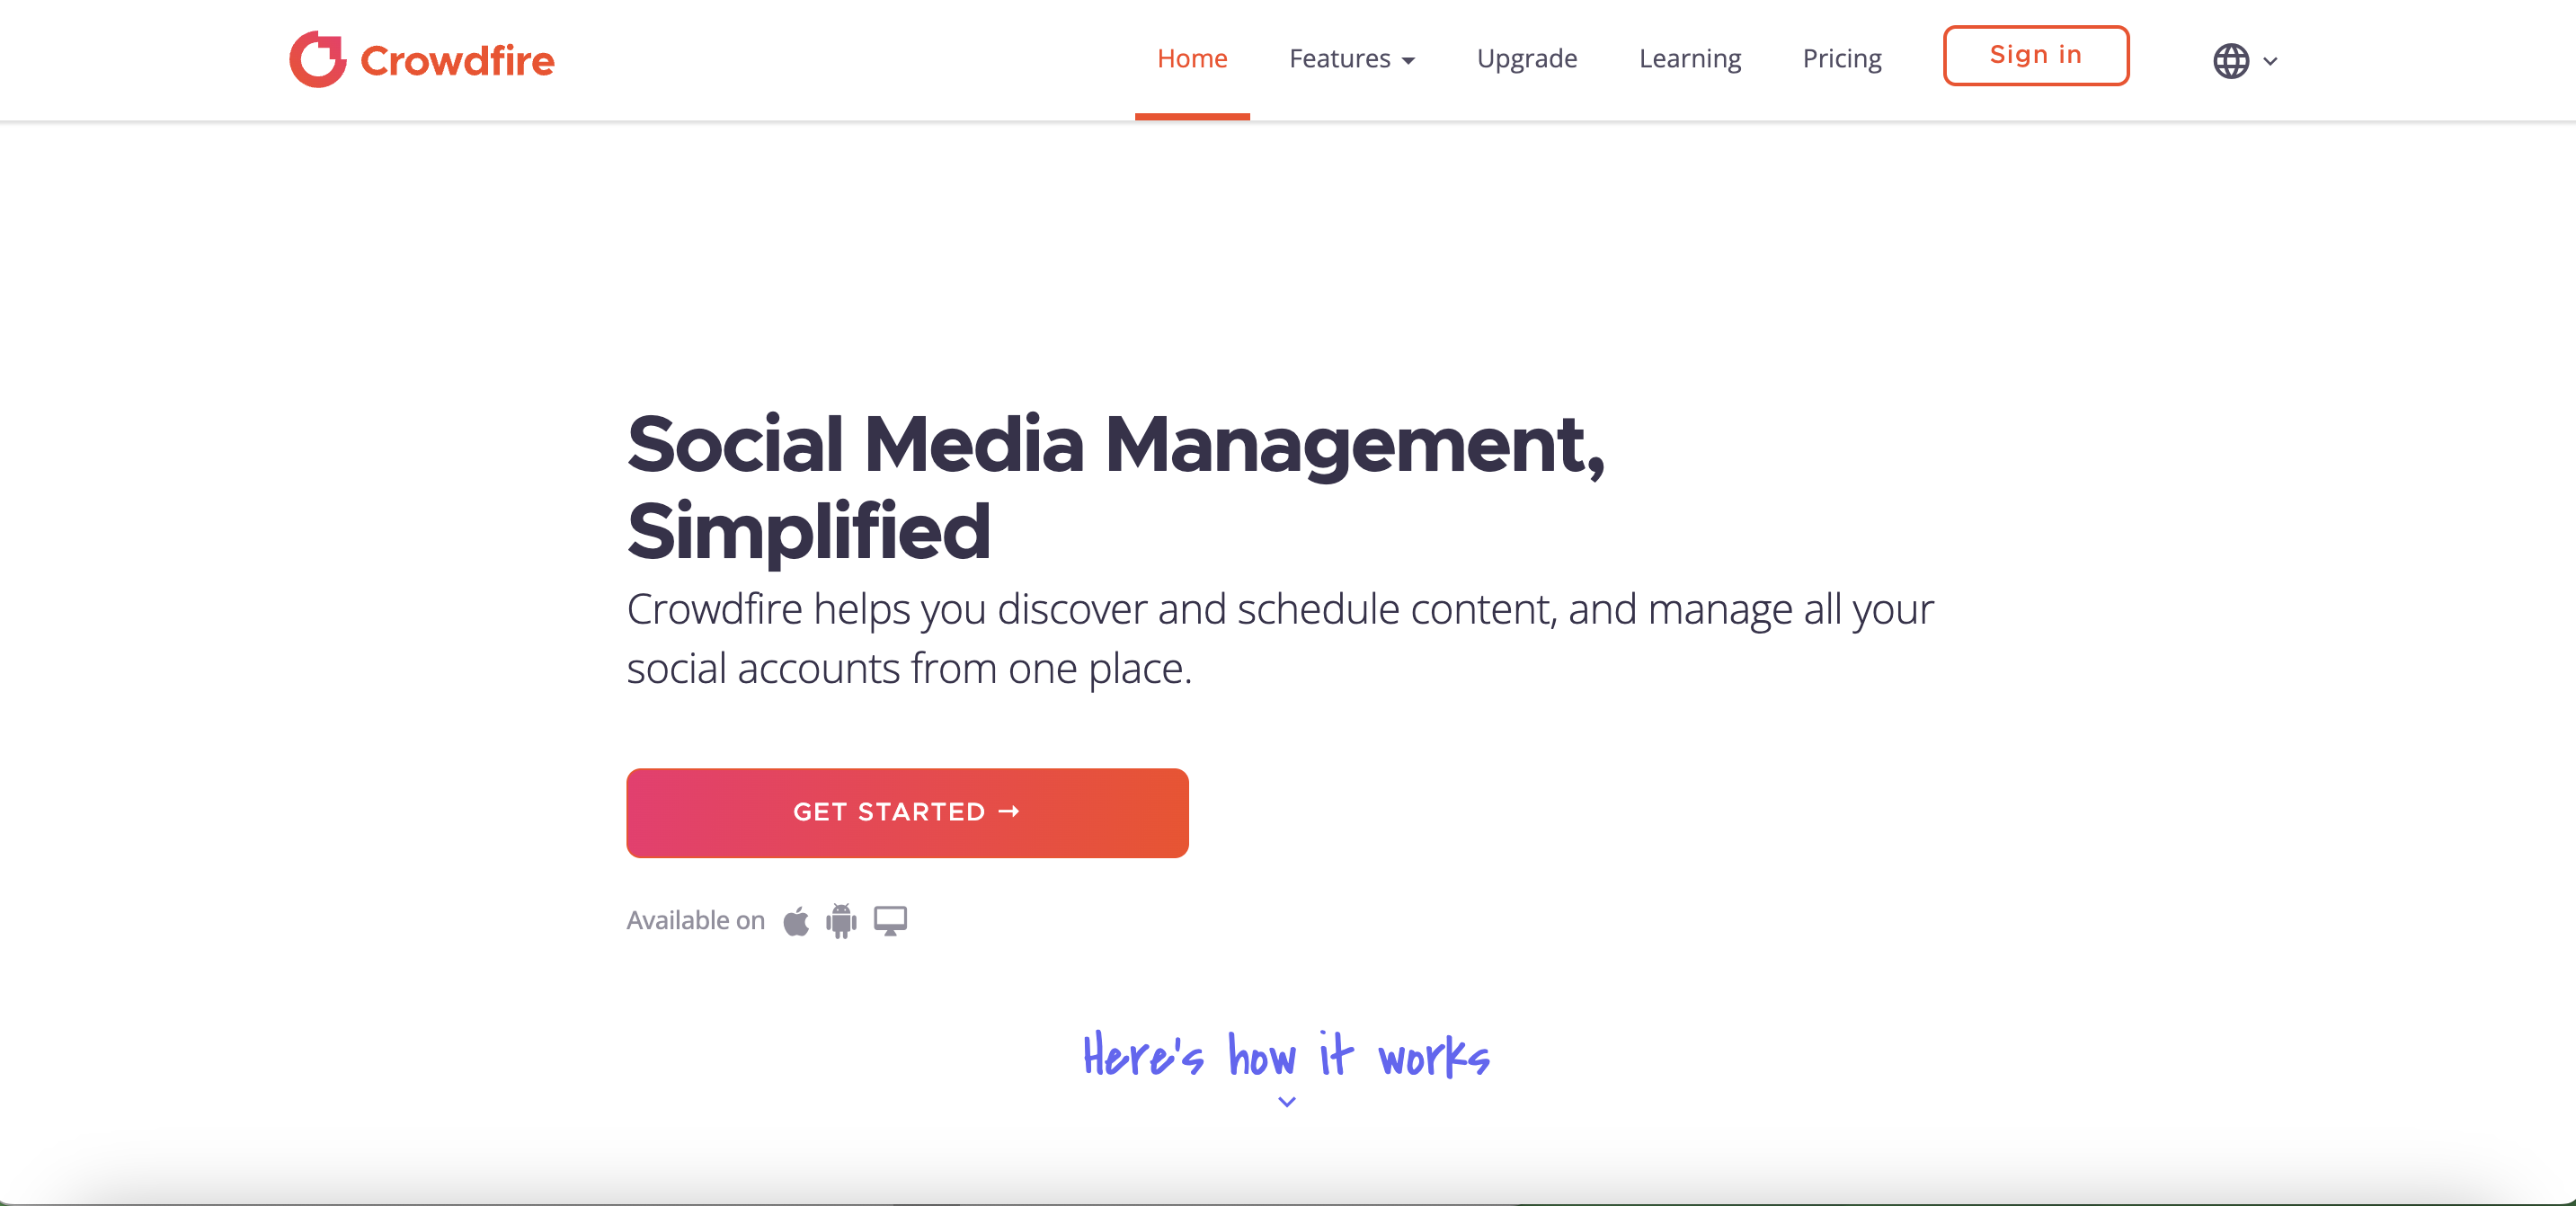This screenshot has height=1206, width=2576.
Task: Click the Crowdfire flame logo
Action: pos(315,59)
